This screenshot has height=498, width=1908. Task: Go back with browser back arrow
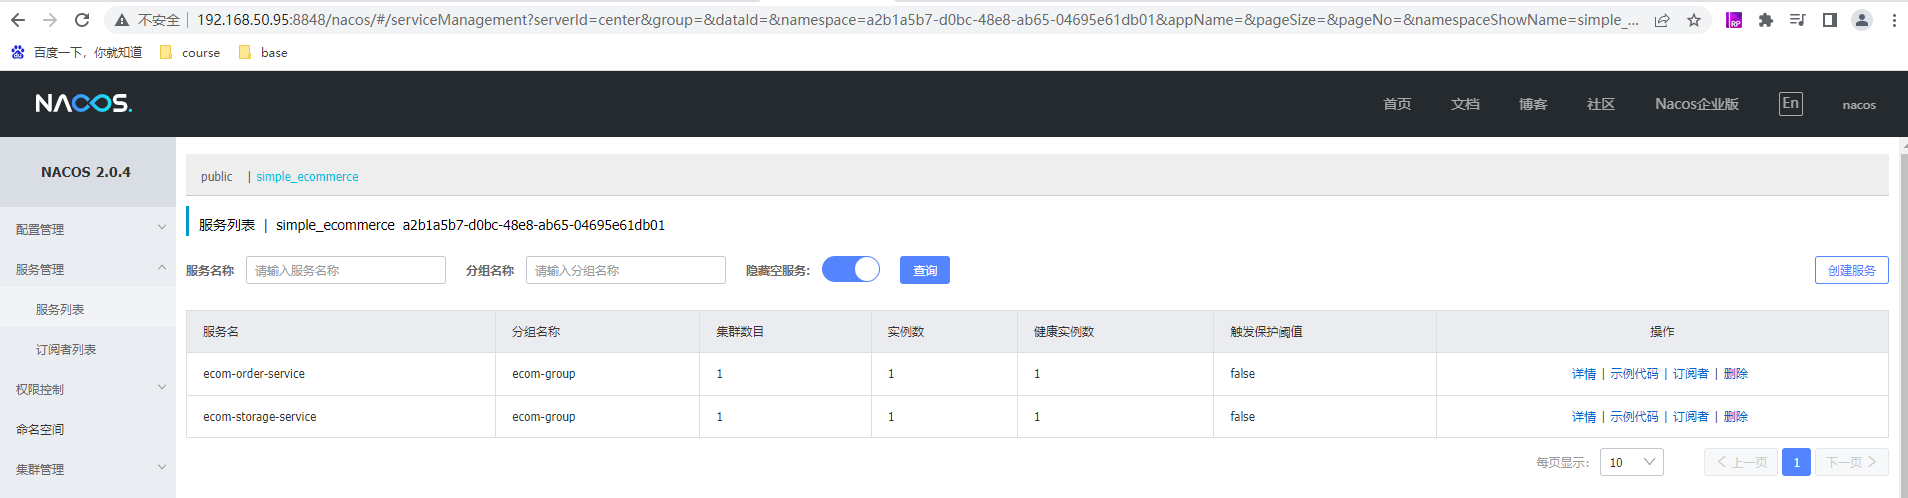18,20
